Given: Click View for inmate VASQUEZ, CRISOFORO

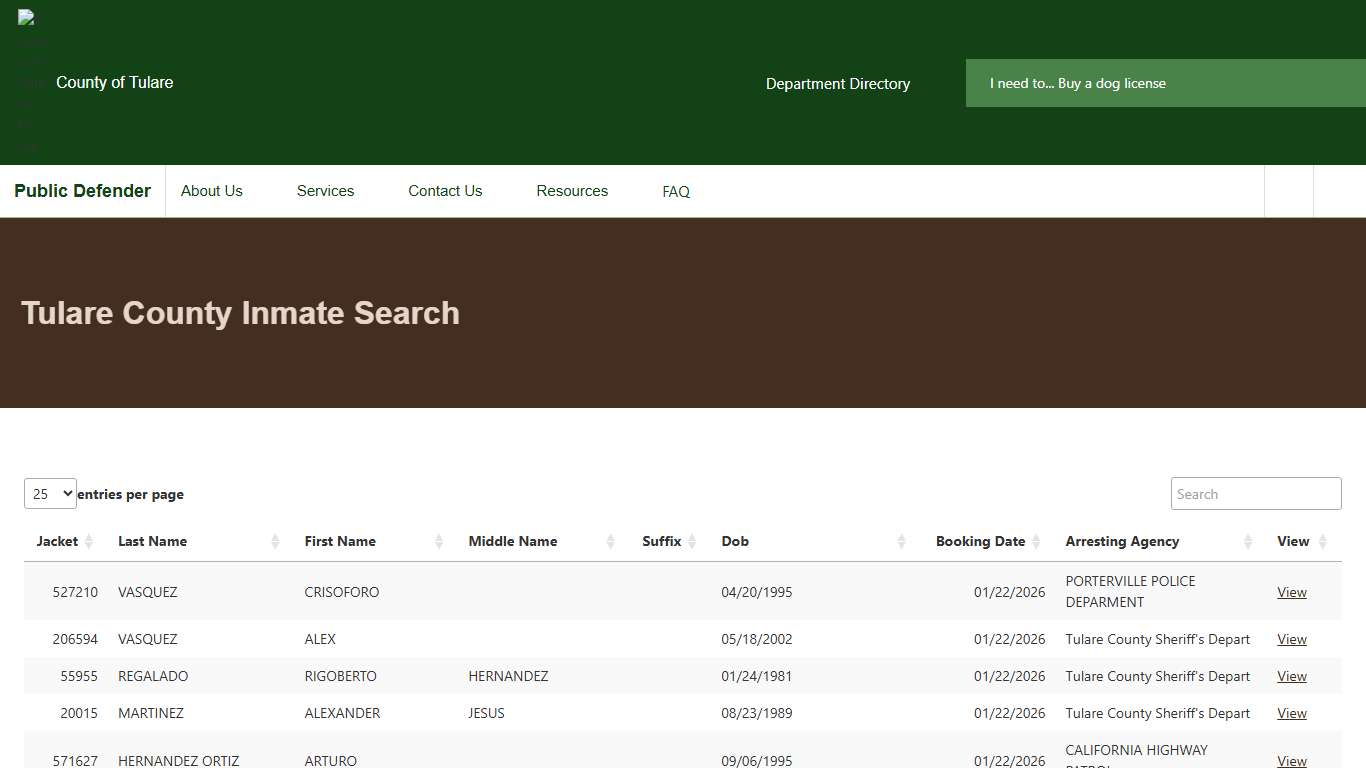Looking at the screenshot, I should pos(1291,591).
